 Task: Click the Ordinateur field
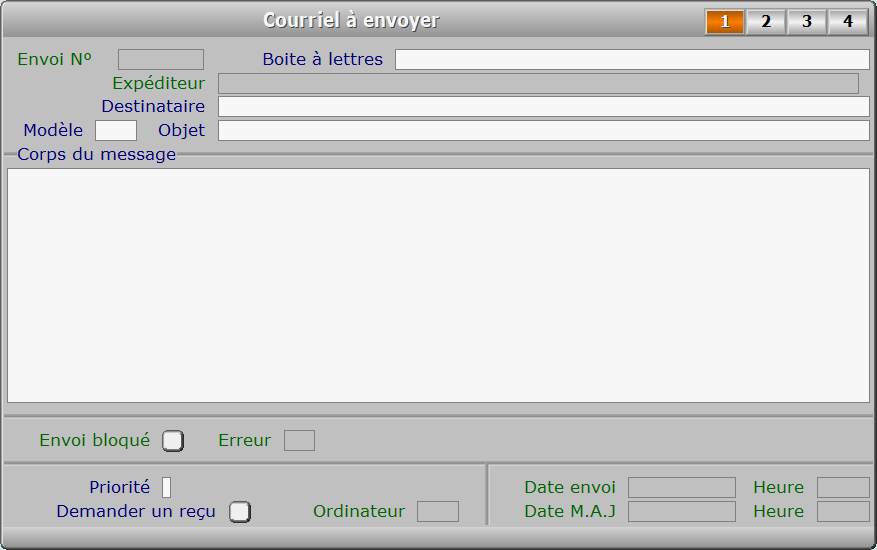pyautogui.click(x=438, y=511)
